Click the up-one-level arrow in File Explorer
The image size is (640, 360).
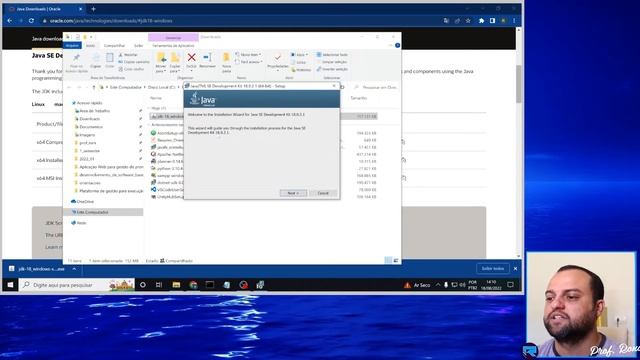(94, 87)
